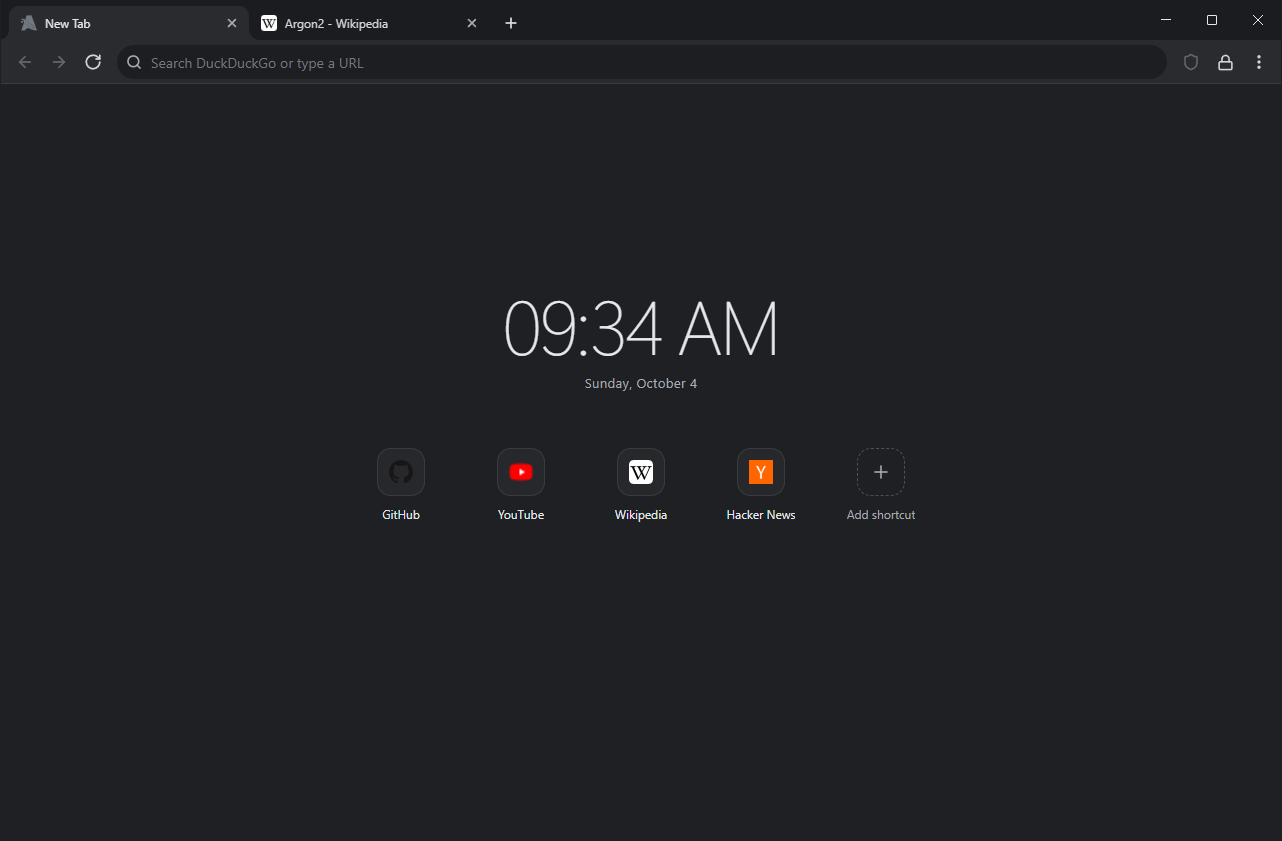
Task: Open the shield protection icon
Action: 1191,62
